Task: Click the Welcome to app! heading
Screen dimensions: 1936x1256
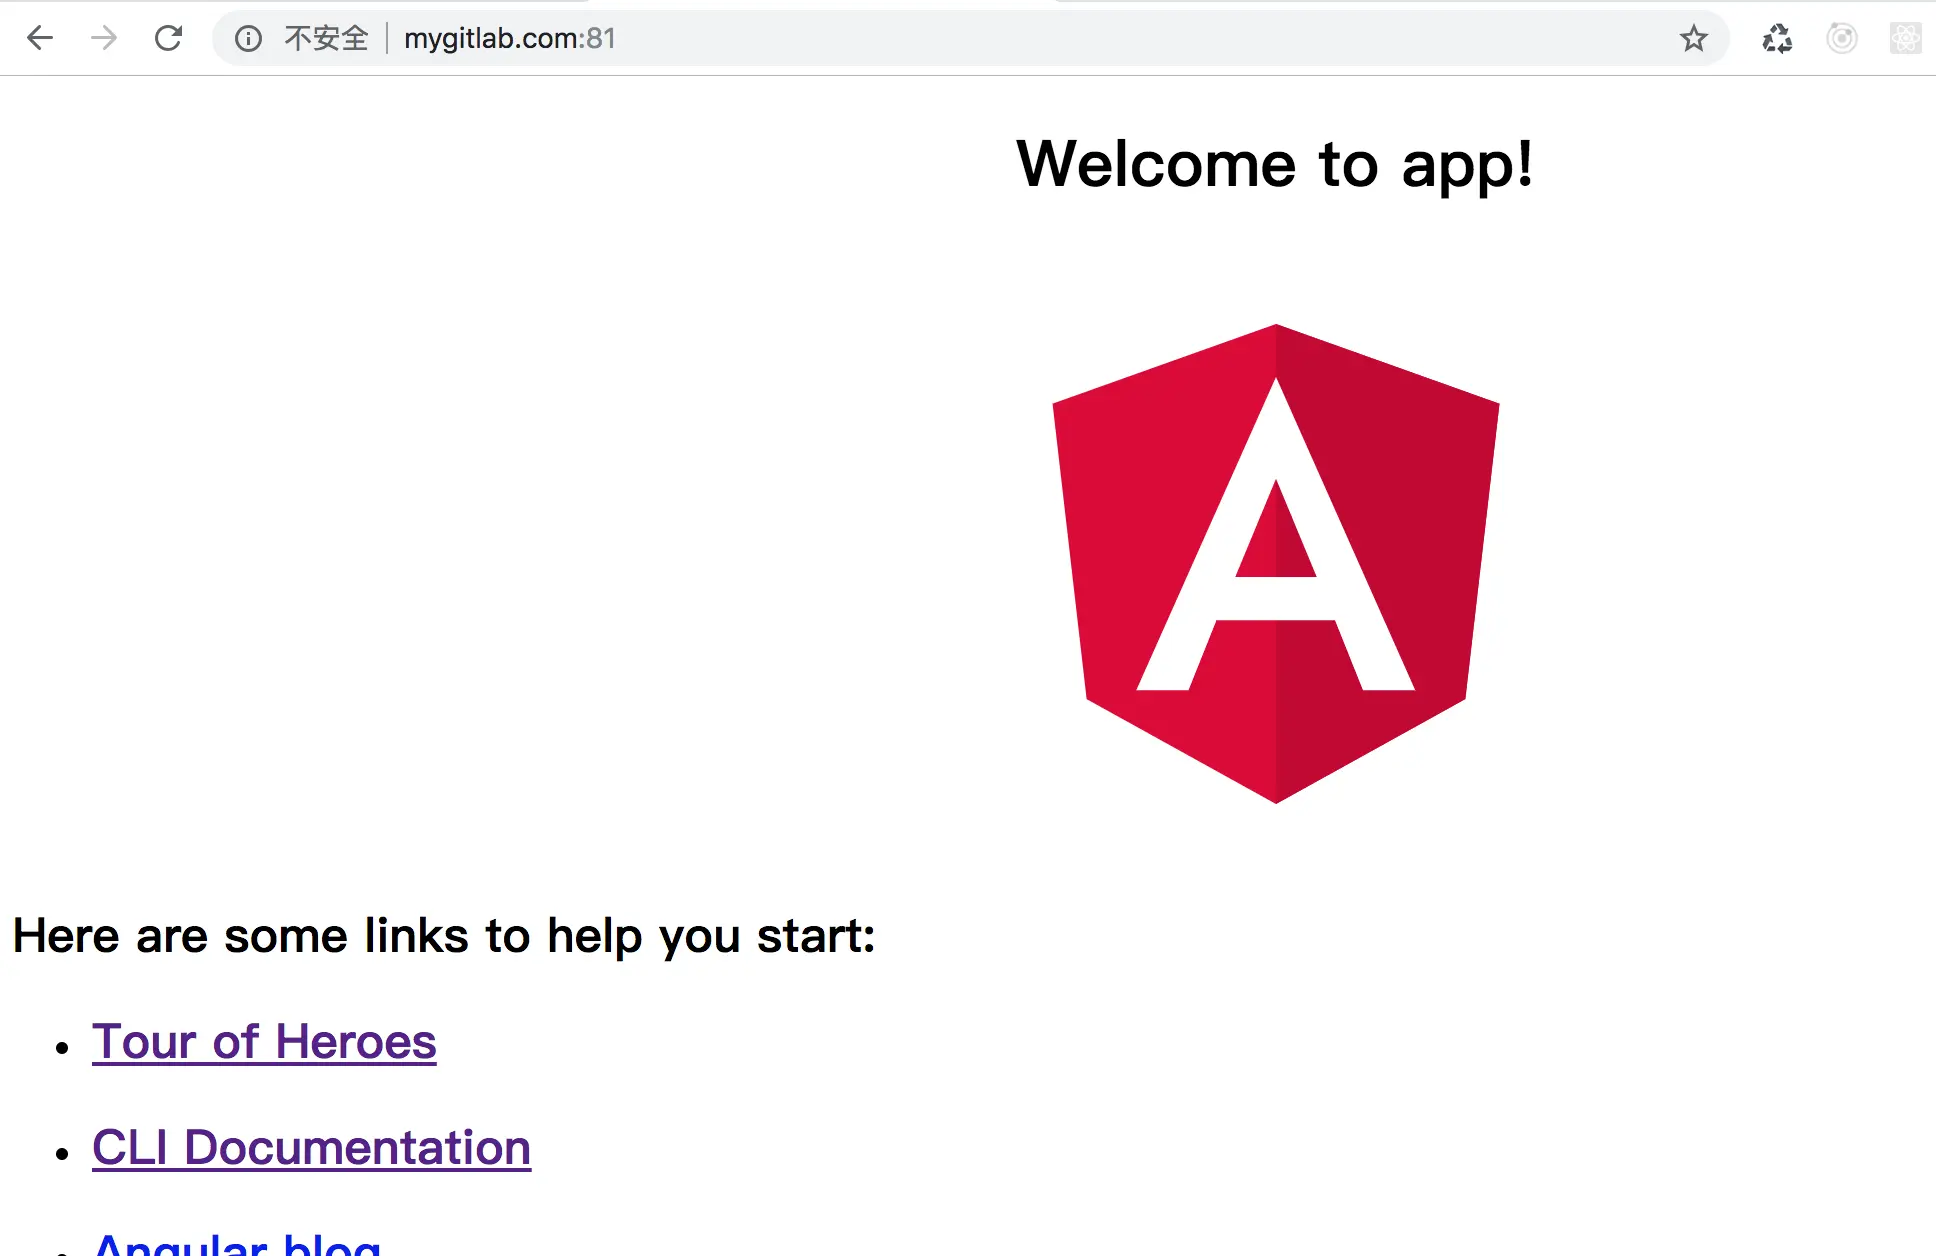Action: 1274,164
